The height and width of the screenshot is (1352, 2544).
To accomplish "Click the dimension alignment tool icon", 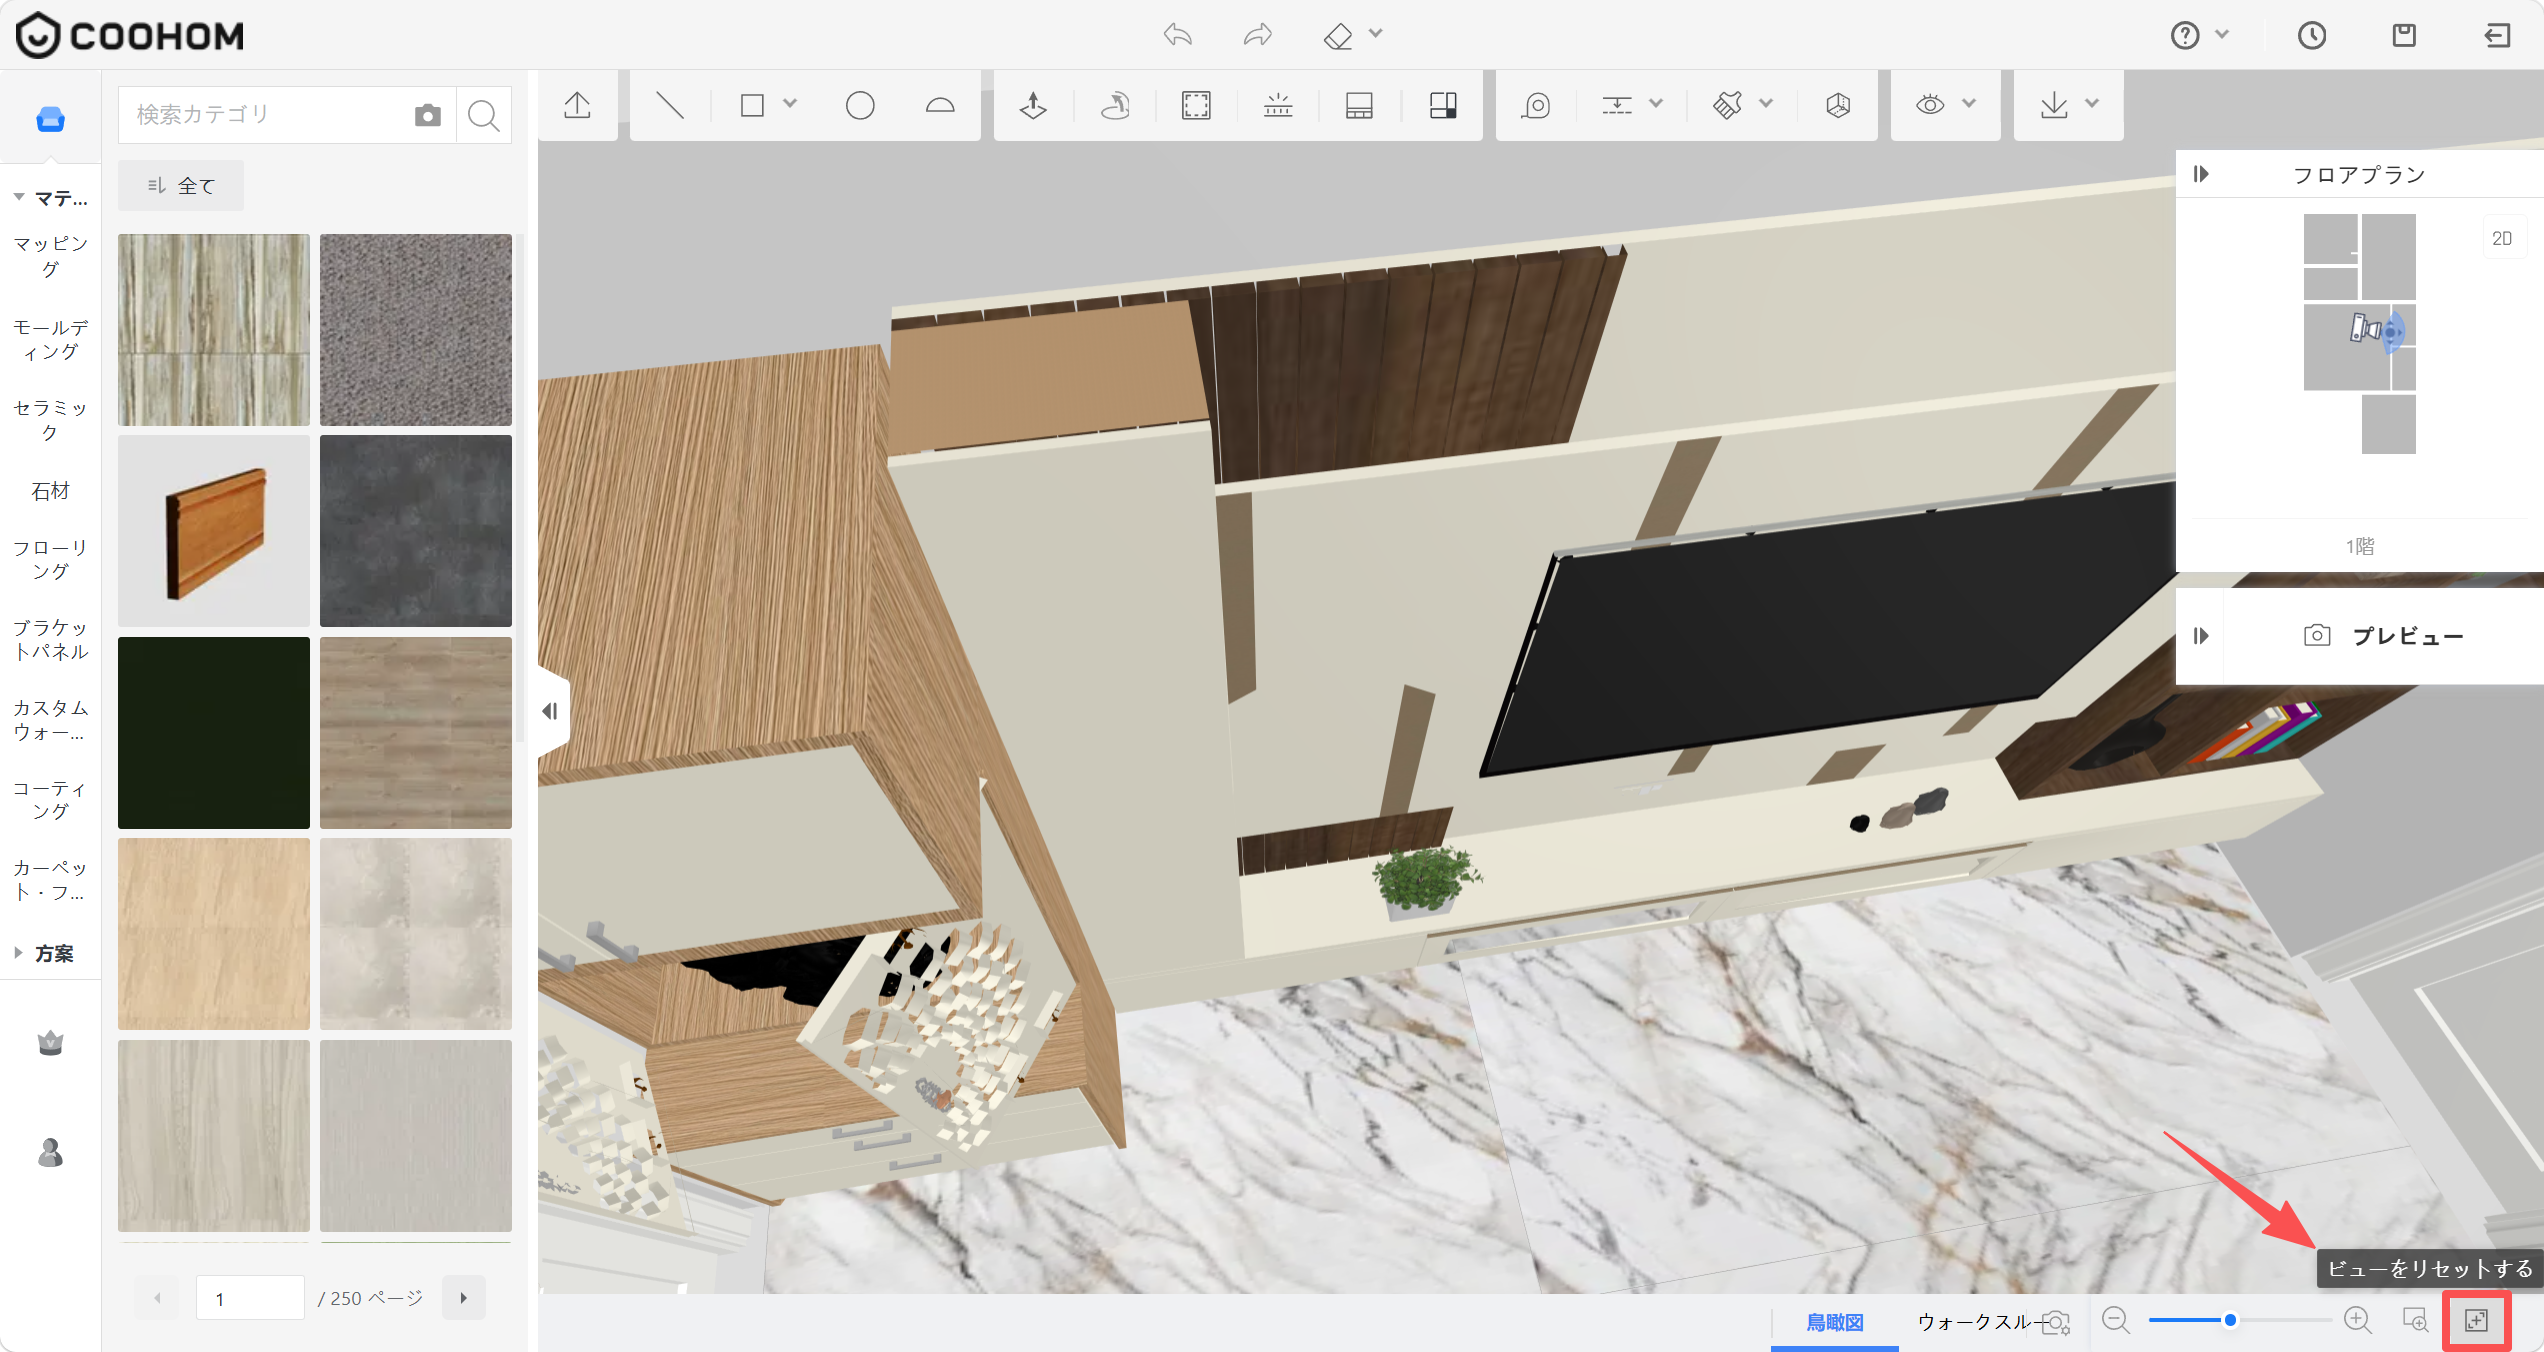I will coord(1616,105).
